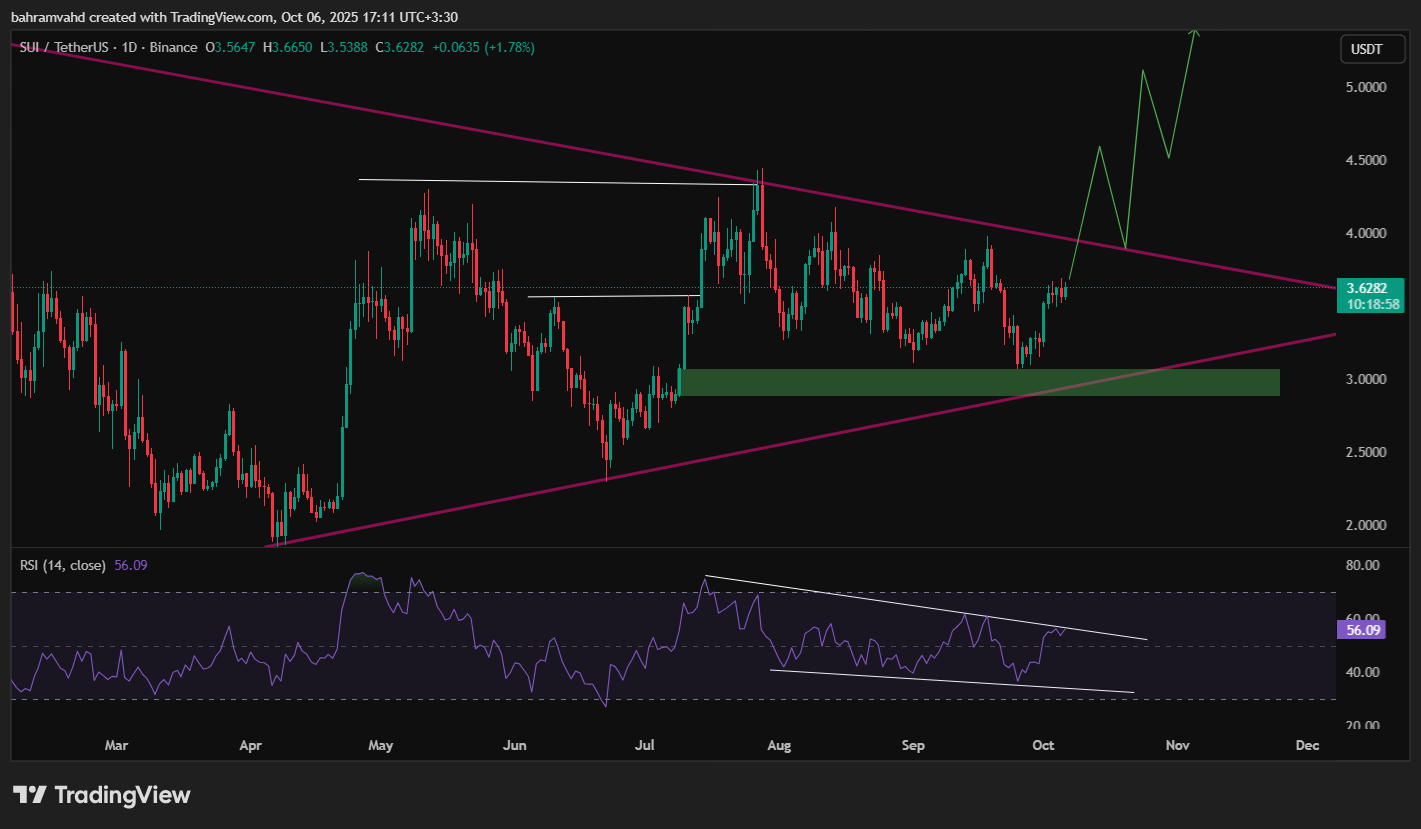Click the Oct label on time axis
Image resolution: width=1421 pixels, height=829 pixels.
coord(1043,745)
